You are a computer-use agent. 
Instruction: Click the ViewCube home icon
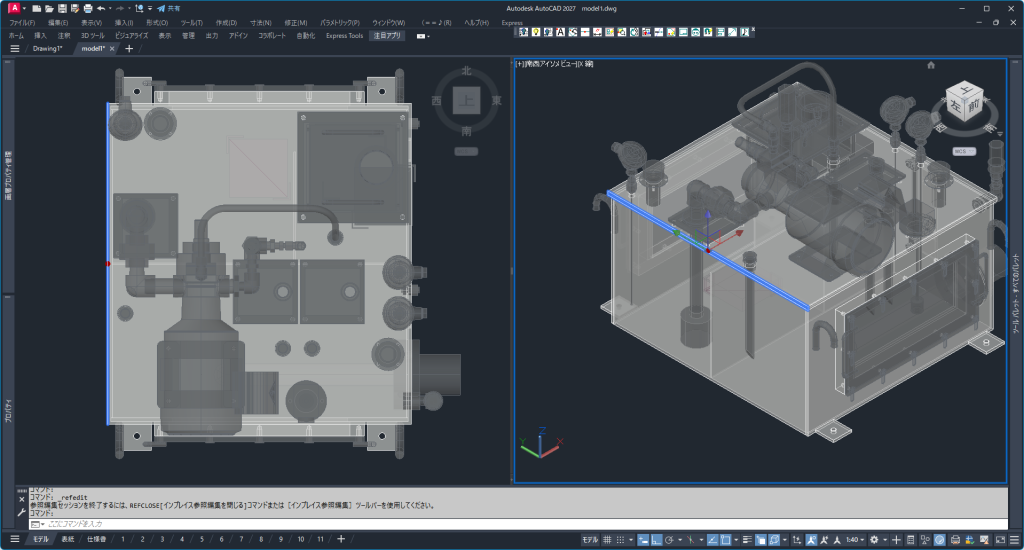click(931, 65)
